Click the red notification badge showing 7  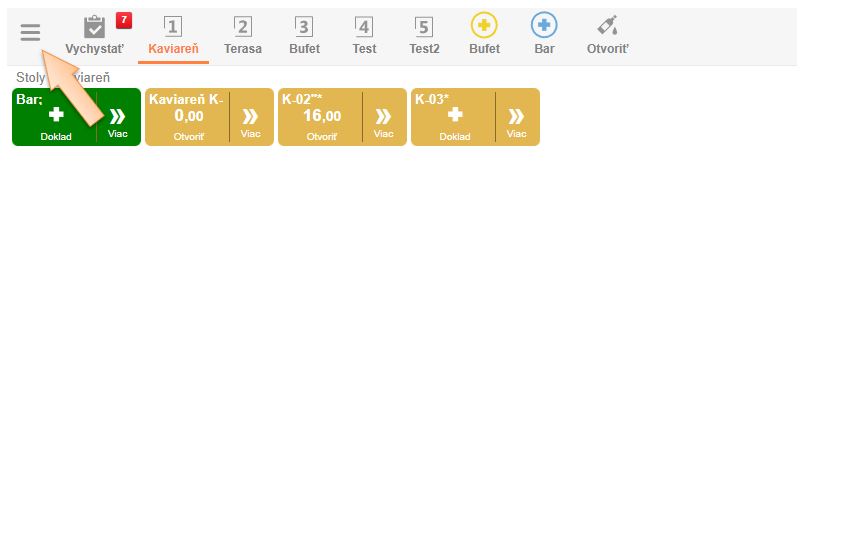click(124, 20)
